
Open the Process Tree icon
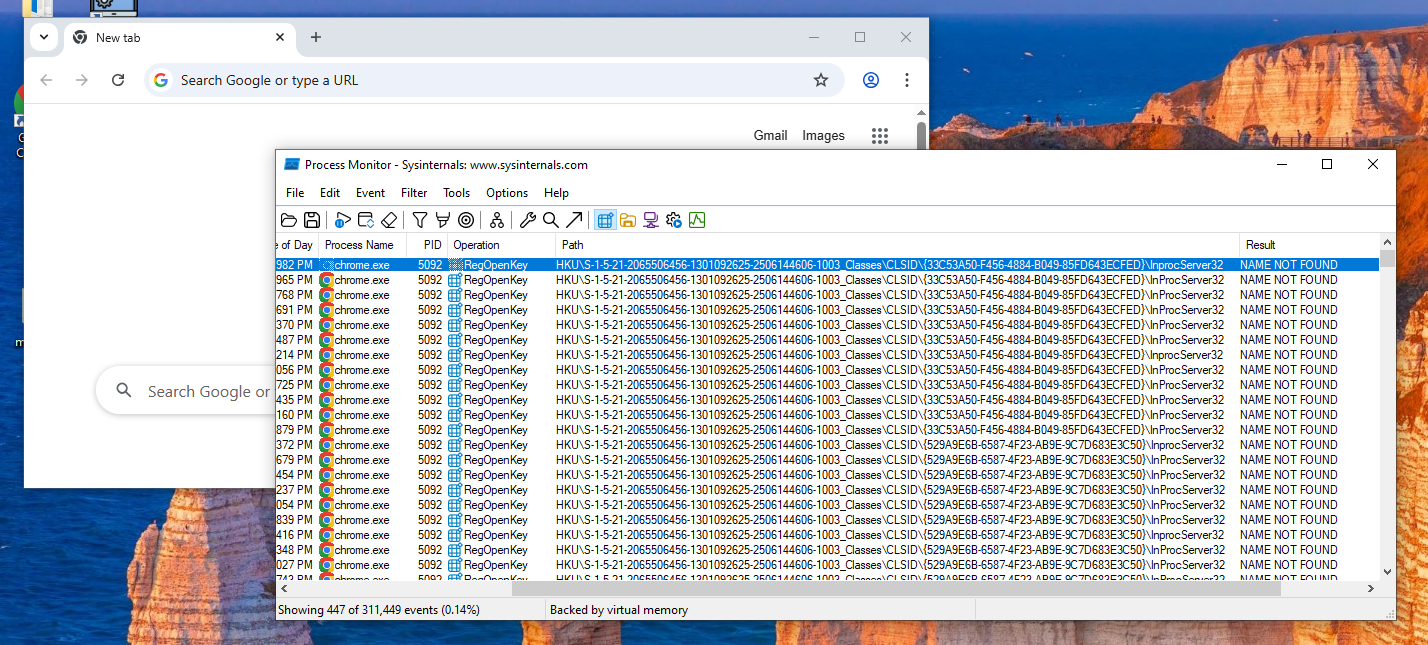pyautogui.click(x=497, y=220)
